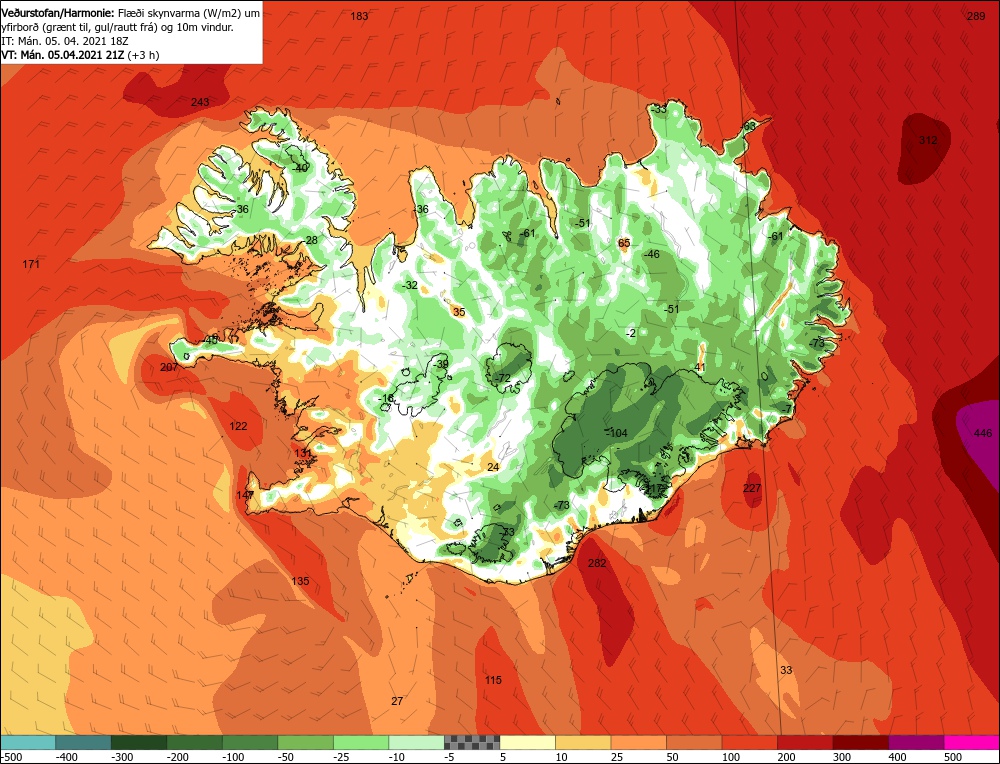Select the bright magenta above-500 swatch
This screenshot has height=764, width=1000.
click(971, 742)
